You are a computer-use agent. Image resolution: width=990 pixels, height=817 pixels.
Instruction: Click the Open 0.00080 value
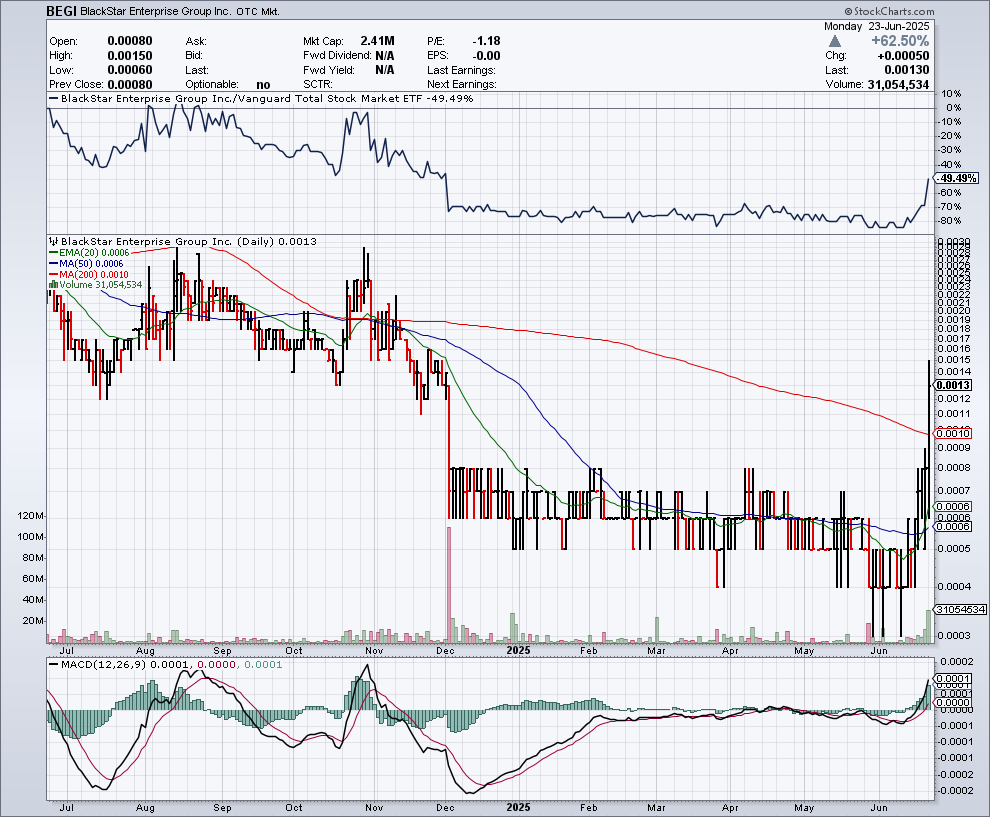pos(129,41)
